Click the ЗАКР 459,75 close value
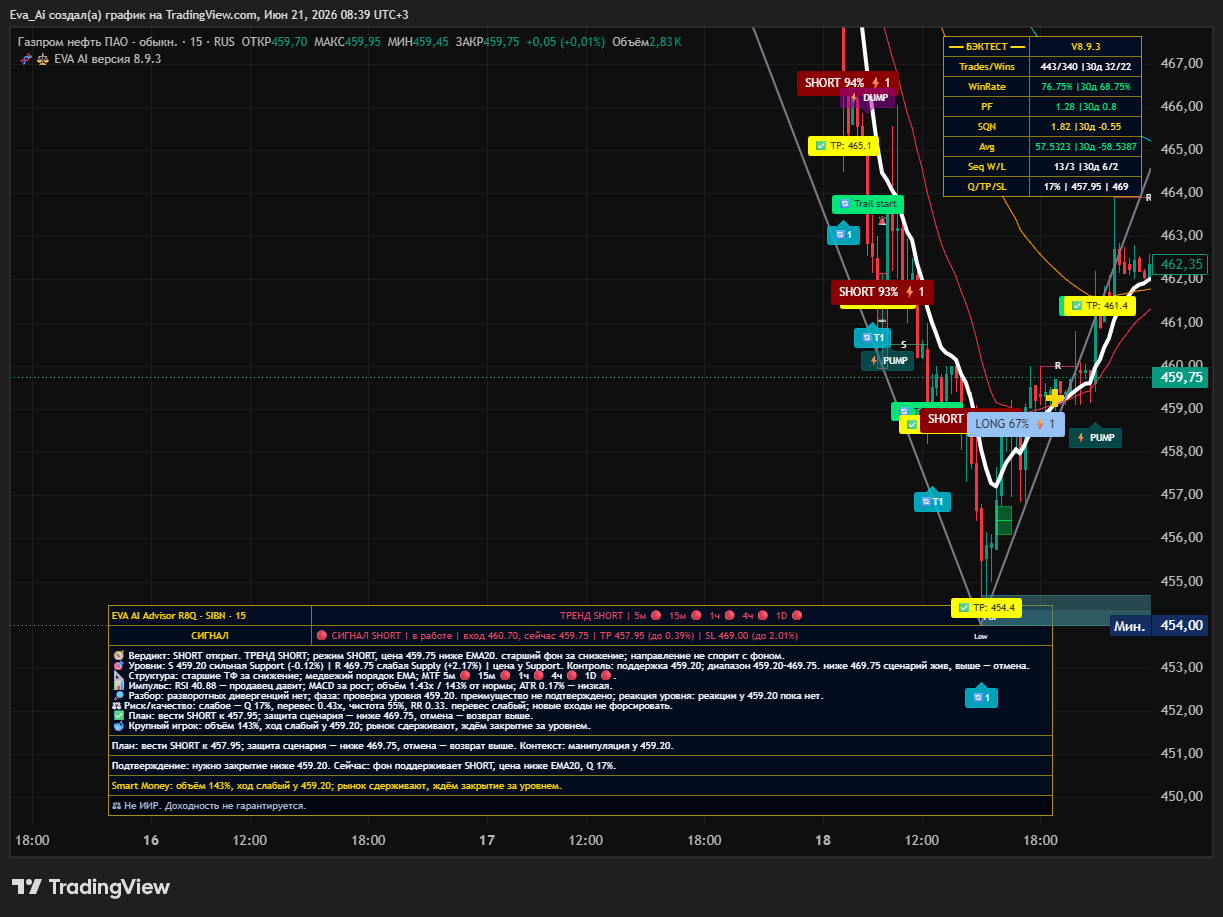Viewport: 1223px width, 917px height. pyautogui.click(x=487, y=42)
